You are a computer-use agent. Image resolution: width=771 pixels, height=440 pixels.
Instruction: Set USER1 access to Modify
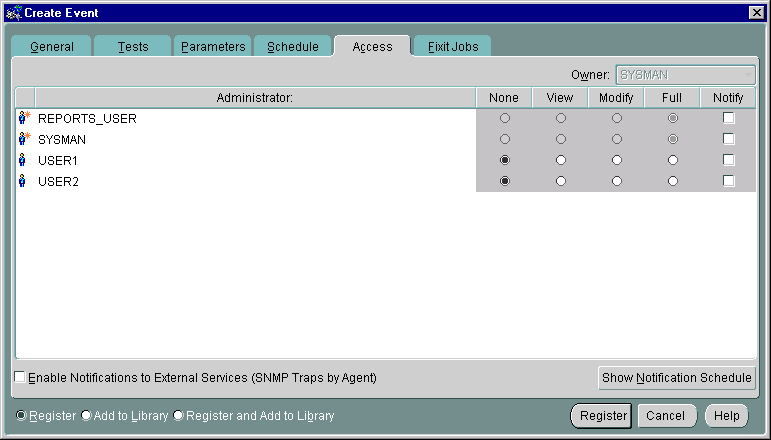pyautogui.click(x=617, y=160)
